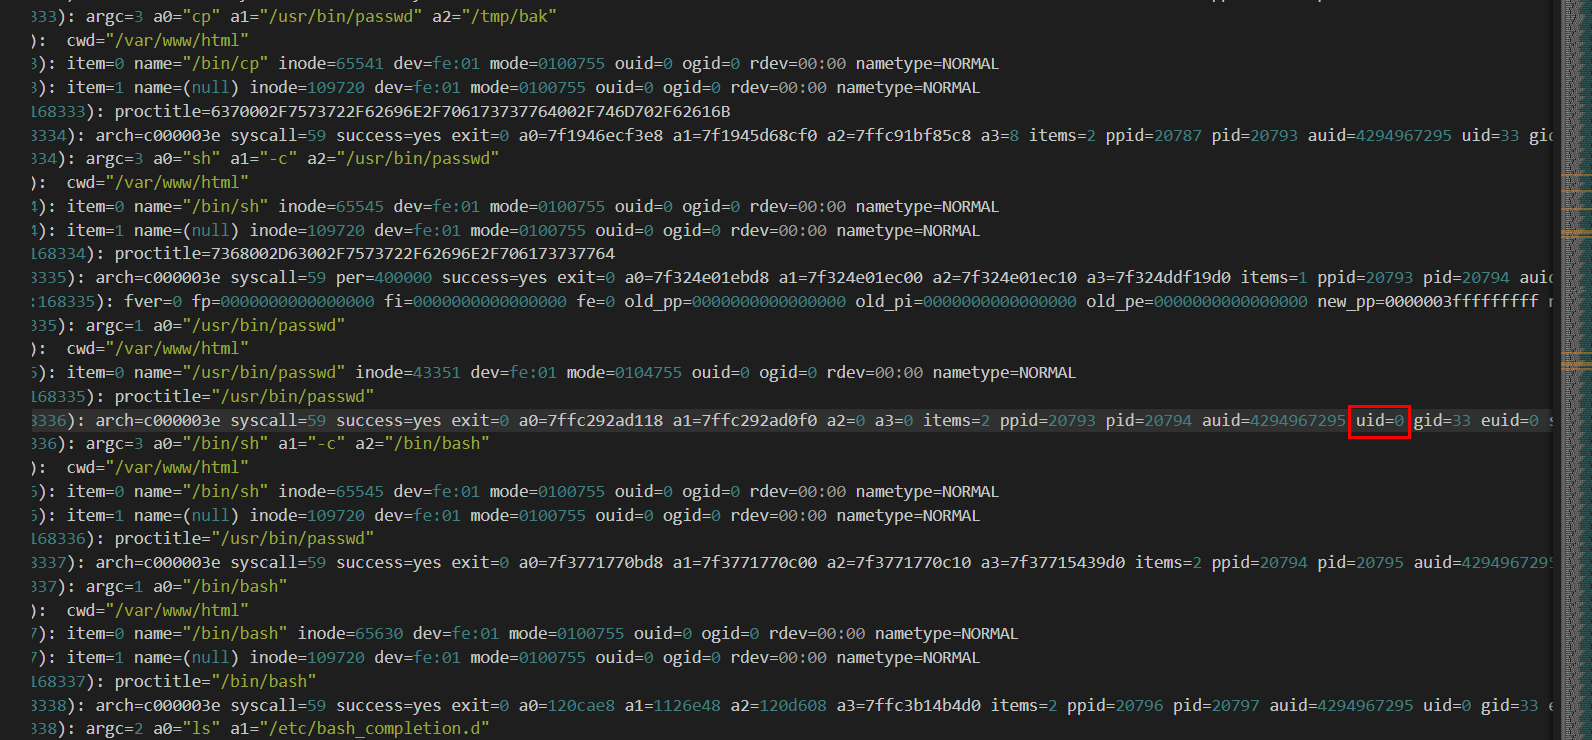Viewport: 1592px width, 740px height.
Task: Select the old_pp=0000000000000000 field
Action: 735,301
